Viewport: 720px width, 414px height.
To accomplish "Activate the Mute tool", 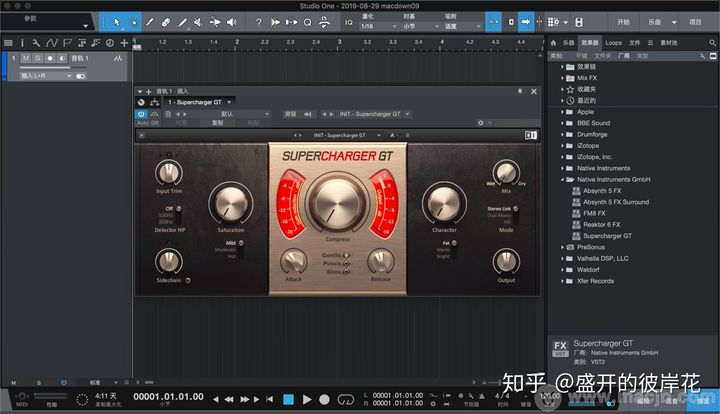I will [198, 22].
